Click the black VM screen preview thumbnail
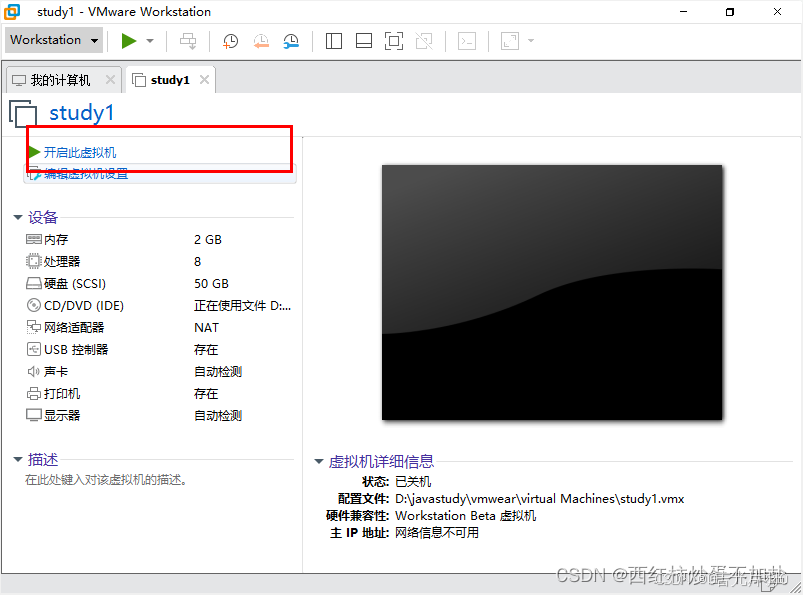Viewport: 803px width, 595px height. tap(552, 292)
